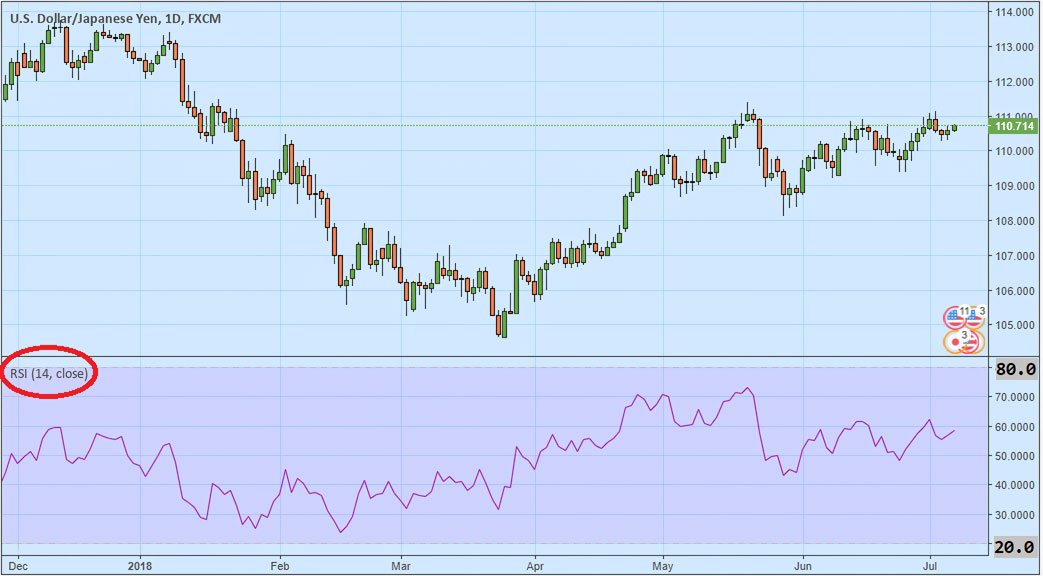
Task: Open the Japan flag economic event marker
Action: pyautogui.click(x=954, y=342)
